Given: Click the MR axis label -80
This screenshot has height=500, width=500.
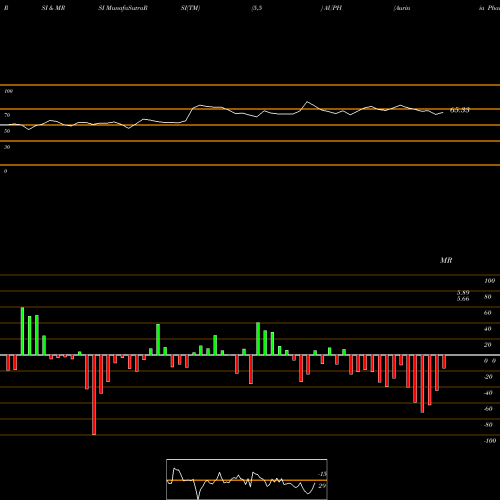Looking at the screenshot, I should tap(488, 425).
